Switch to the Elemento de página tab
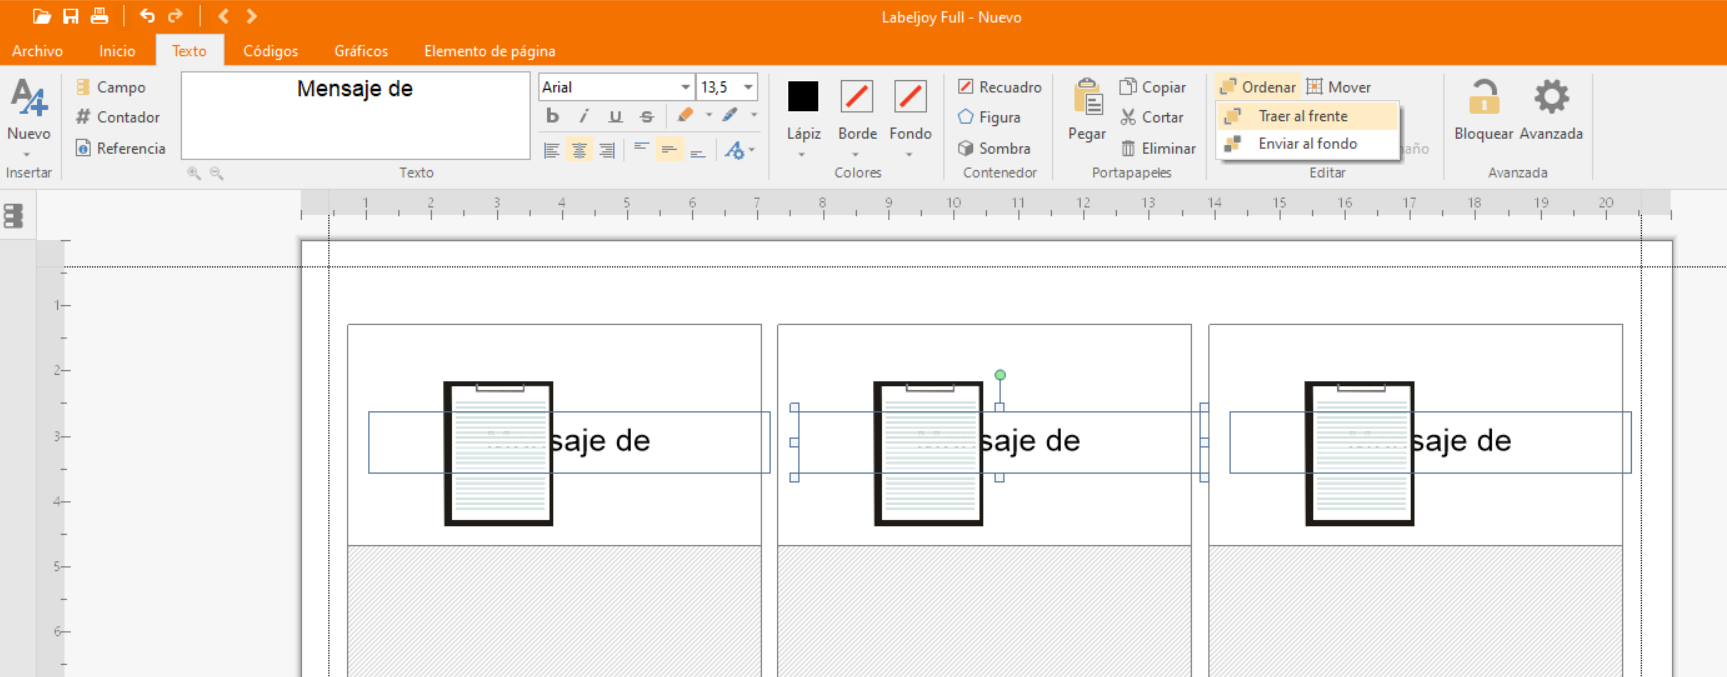 coord(489,51)
